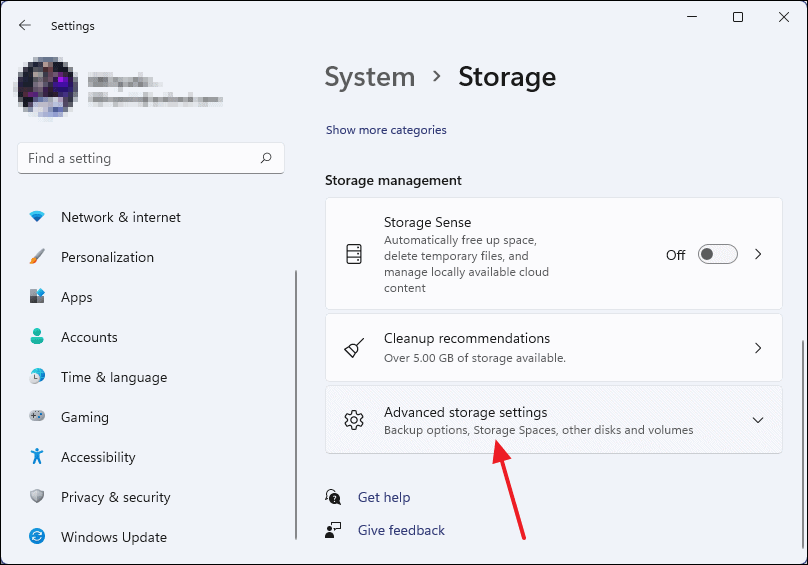
Task: Toggle the Storage Sense switch on
Action: coord(717,255)
